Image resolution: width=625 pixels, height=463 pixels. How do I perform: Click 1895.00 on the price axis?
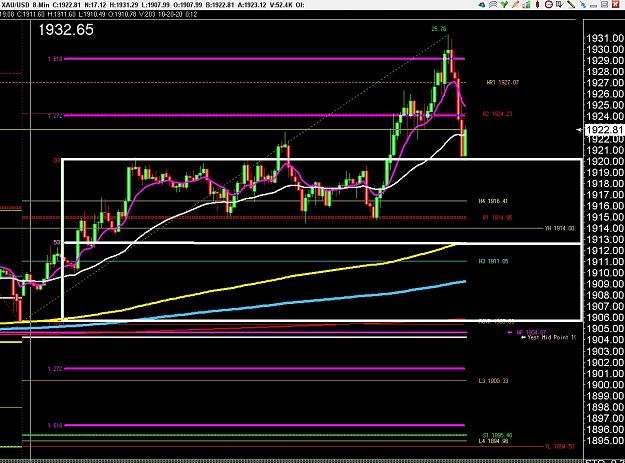tap(605, 441)
